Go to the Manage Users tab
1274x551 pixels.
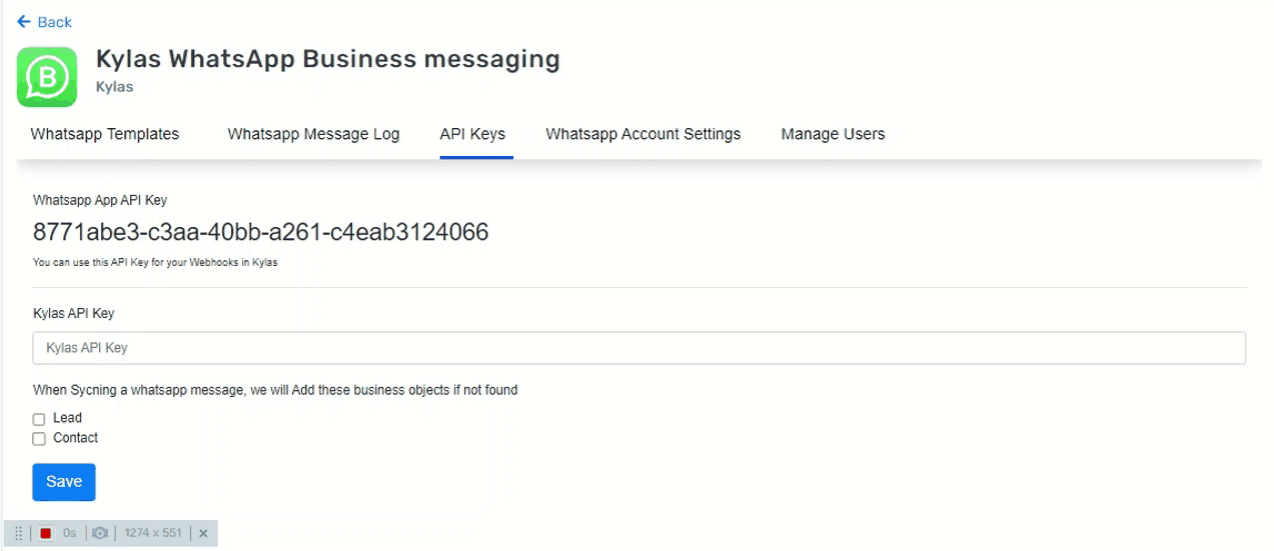(833, 134)
